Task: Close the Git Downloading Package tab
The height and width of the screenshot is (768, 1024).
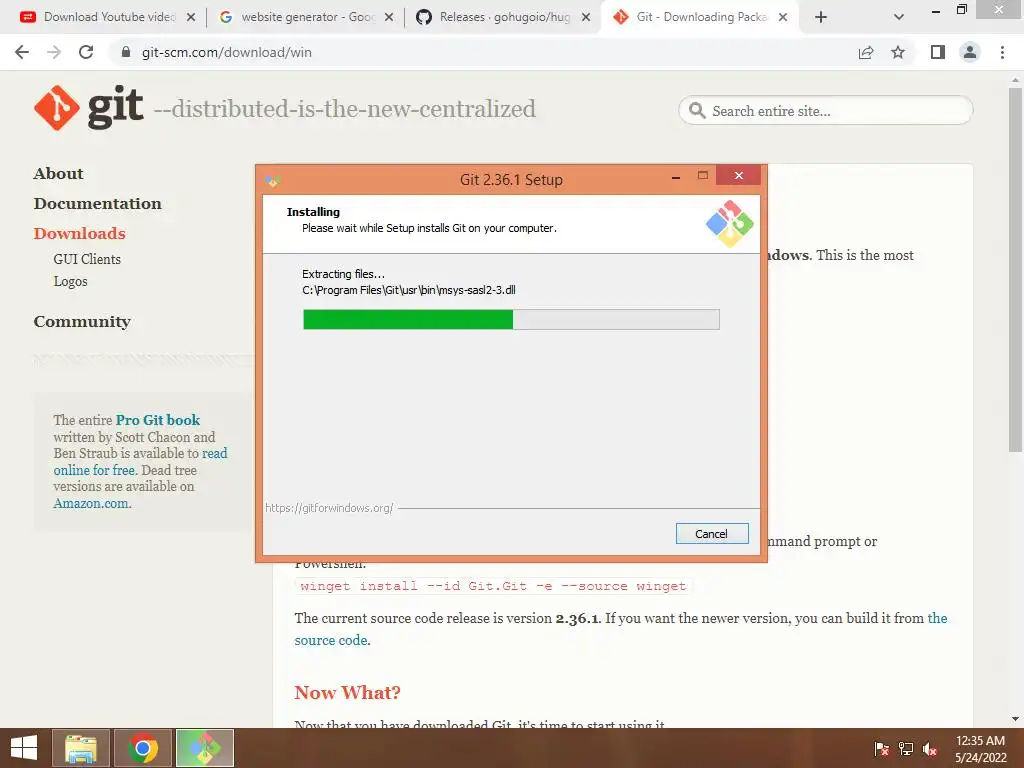Action: coord(783,17)
